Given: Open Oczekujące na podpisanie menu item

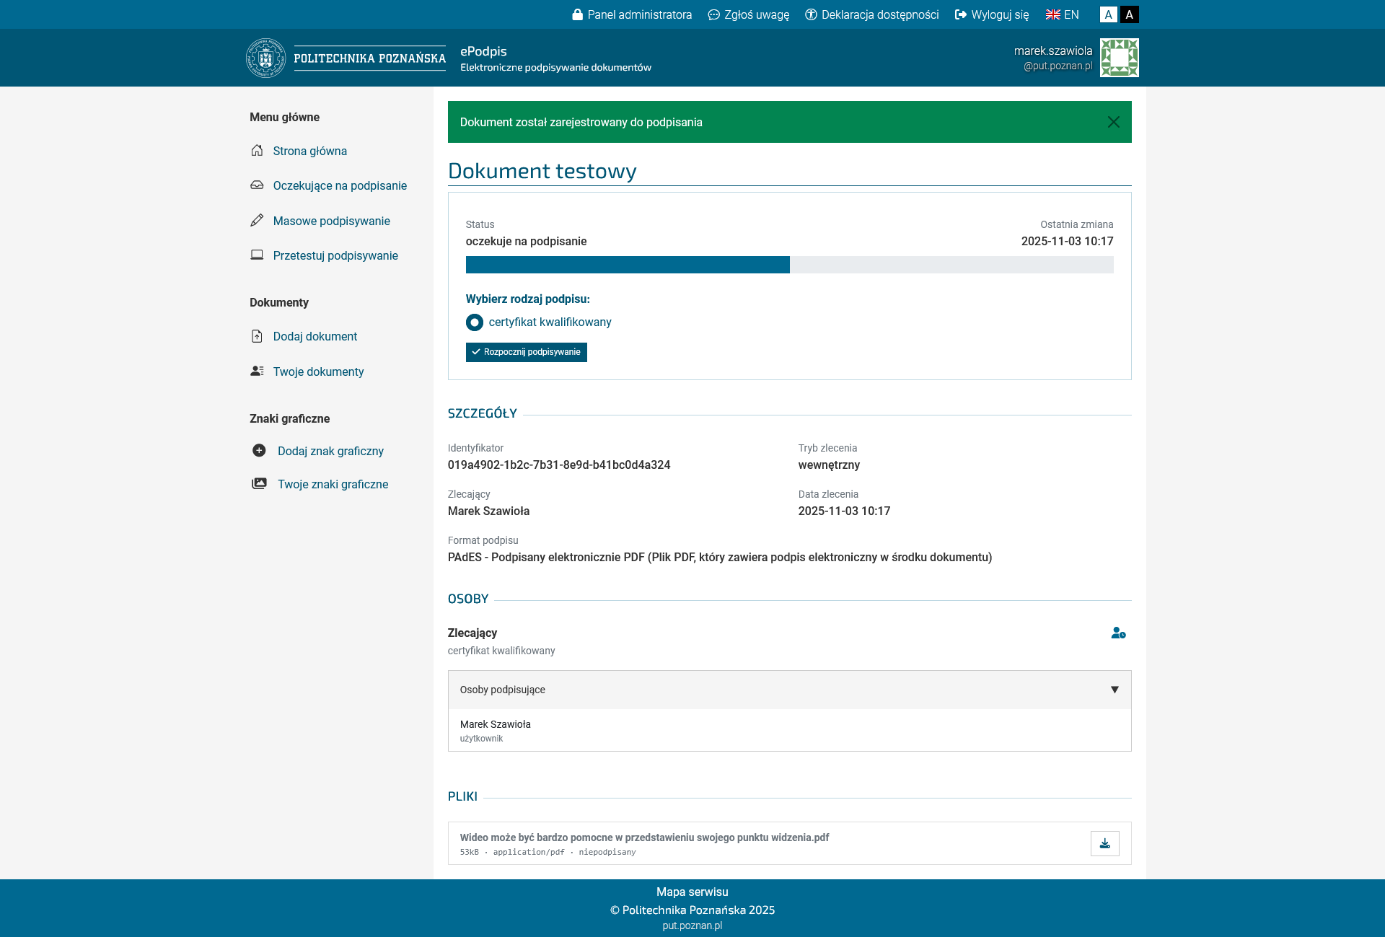Looking at the screenshot, I should tap(339, 186).
